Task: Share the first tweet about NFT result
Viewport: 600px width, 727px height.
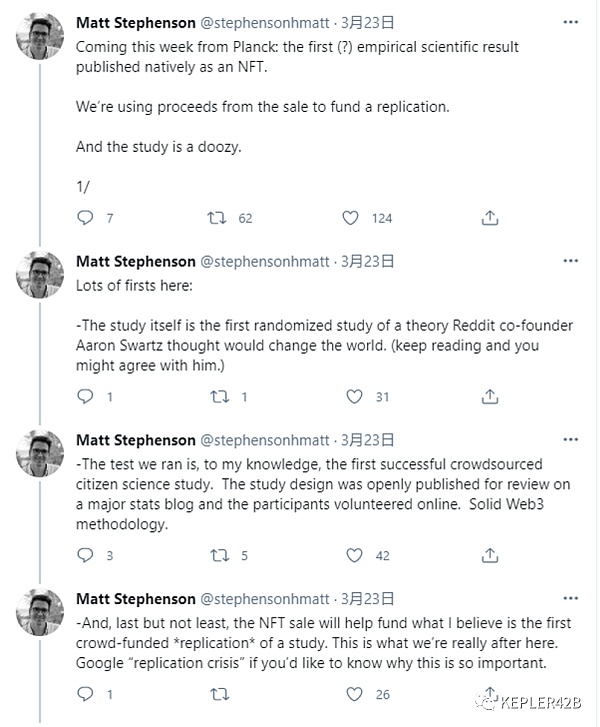Action: (490, 217)
